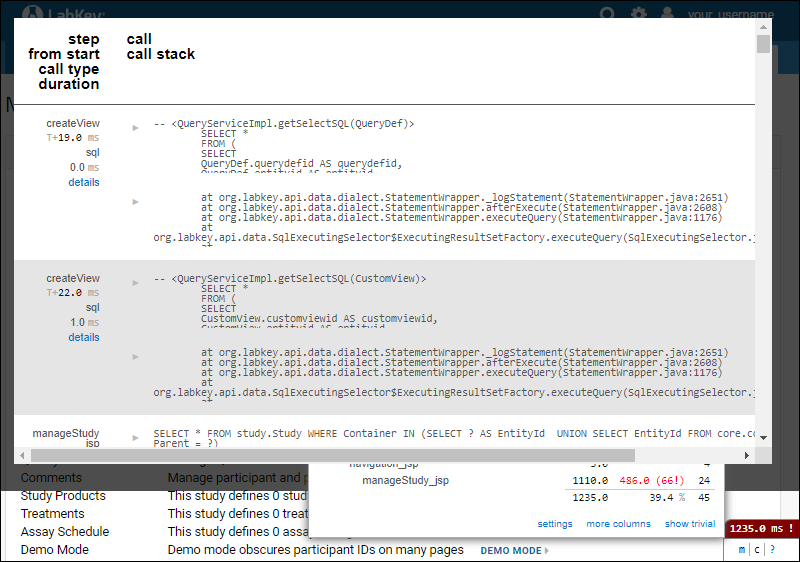Viewport: 800px width, 562px height.
Task: Expand the CustomView call stack trace
Action: (x=135, y=357)
